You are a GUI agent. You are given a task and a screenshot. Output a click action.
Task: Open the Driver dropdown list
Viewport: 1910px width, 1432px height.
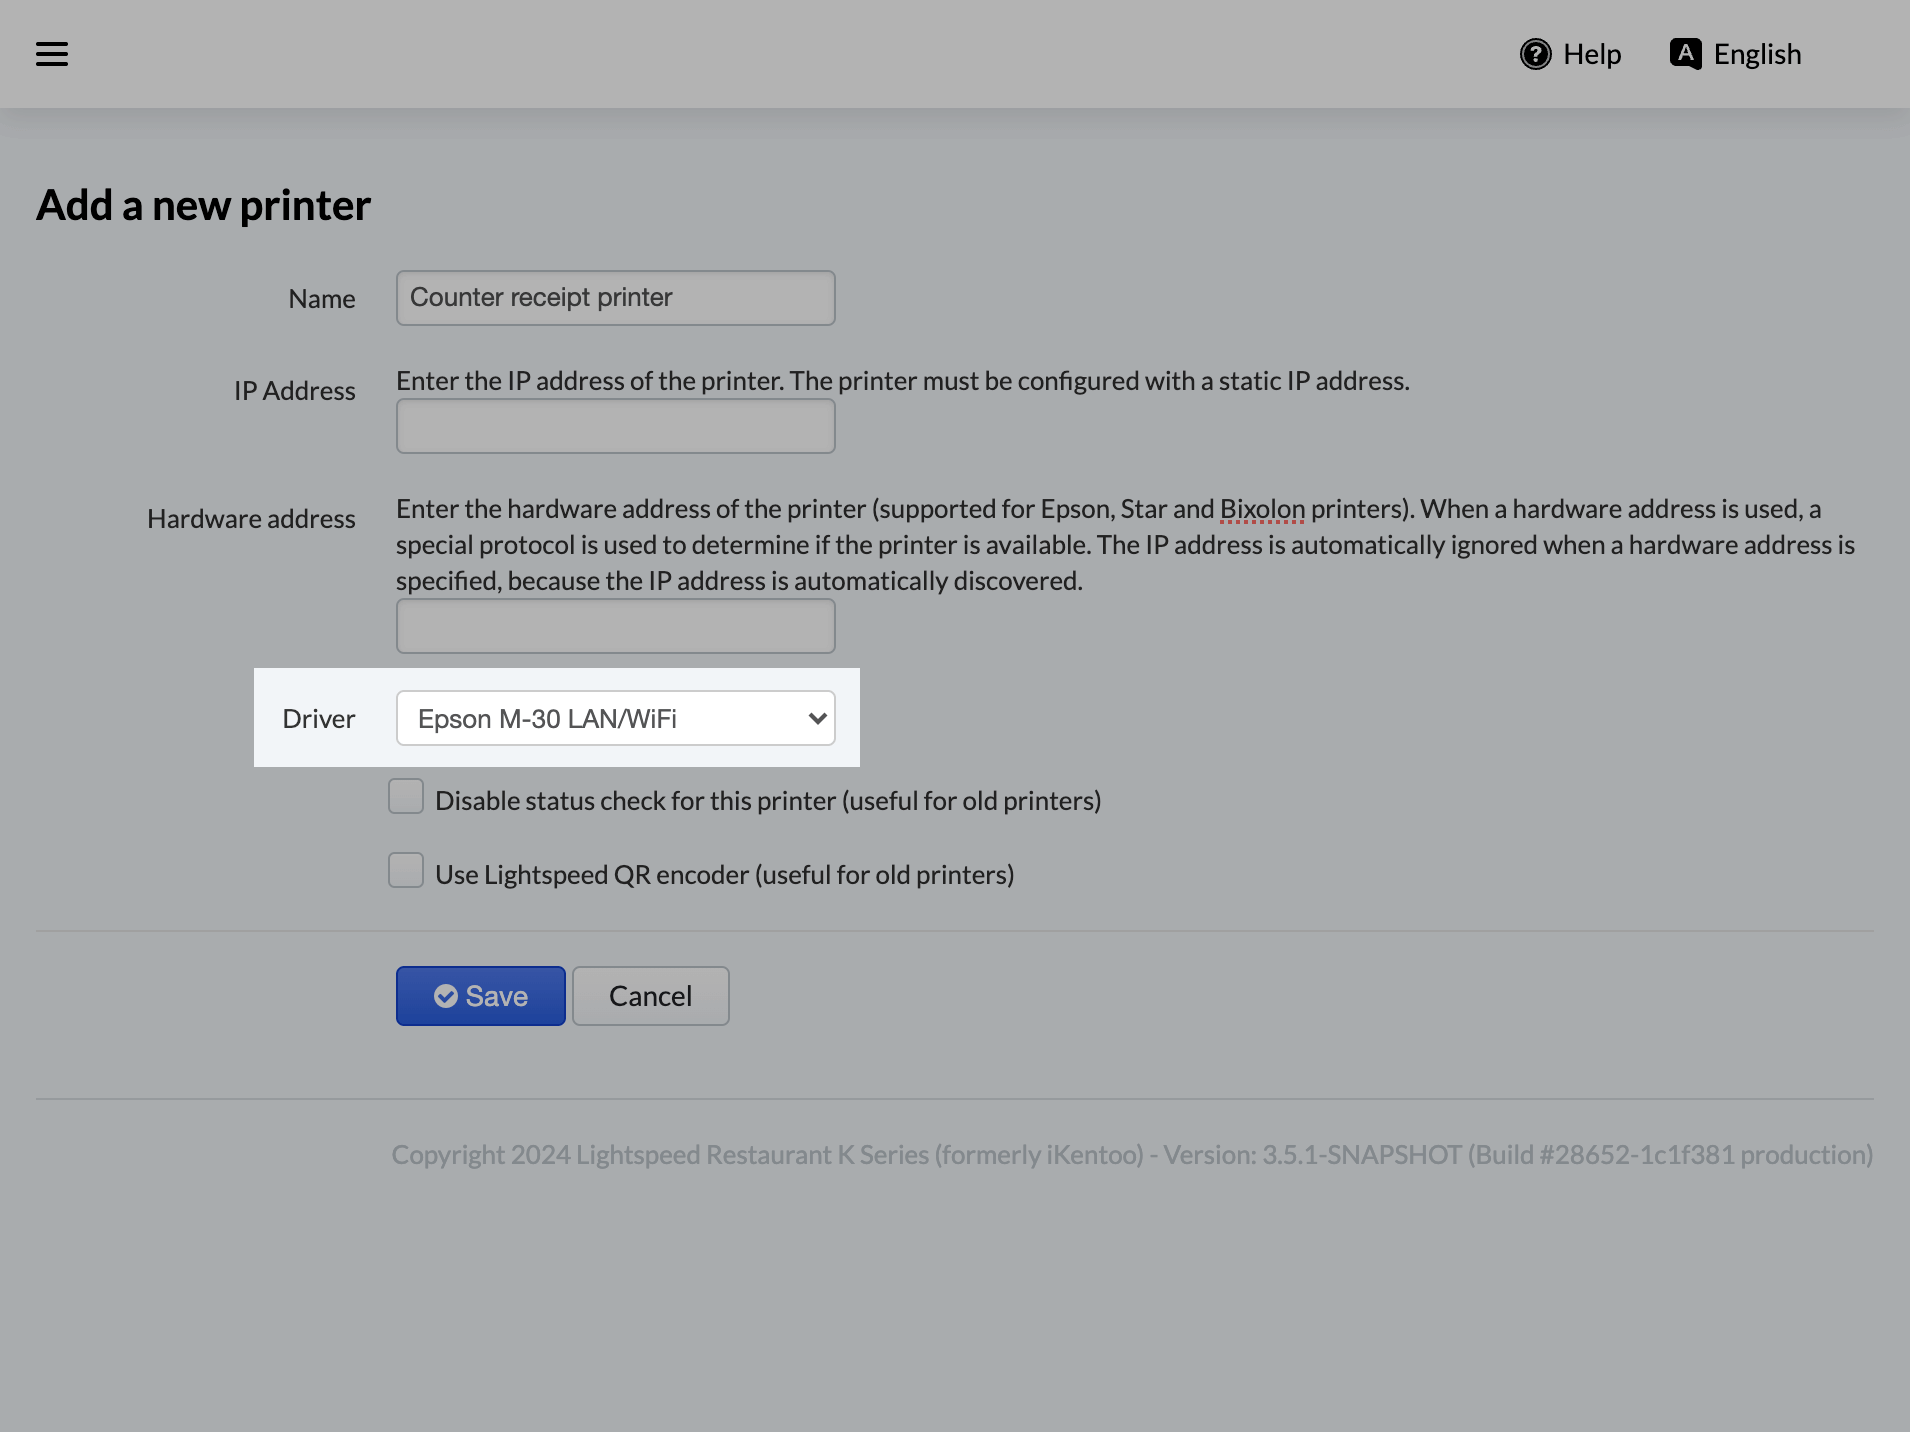[616, 718]
